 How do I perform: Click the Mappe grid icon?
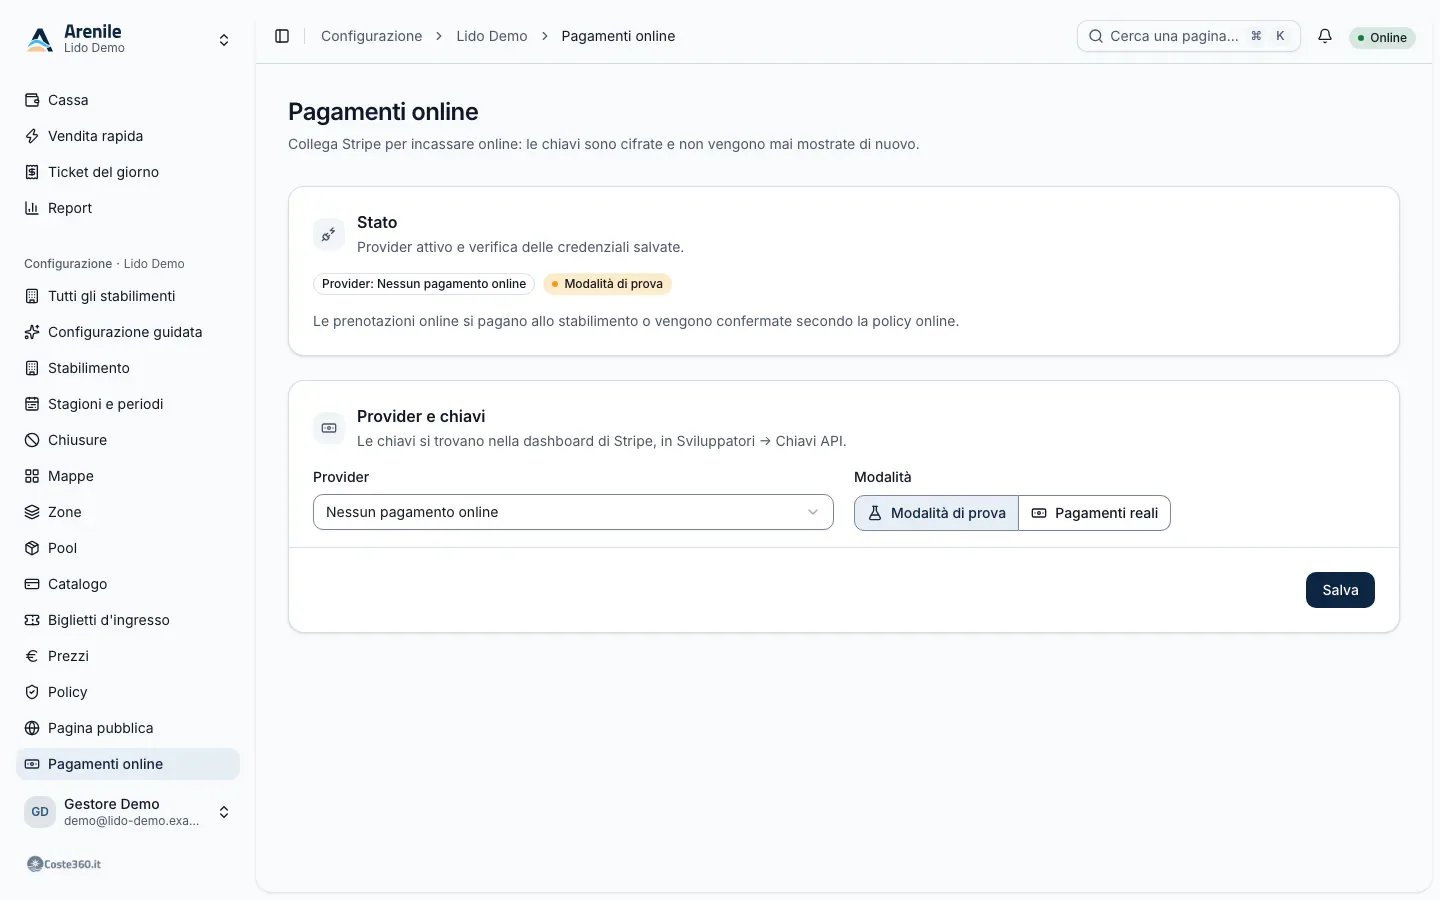tap(32, 476)
